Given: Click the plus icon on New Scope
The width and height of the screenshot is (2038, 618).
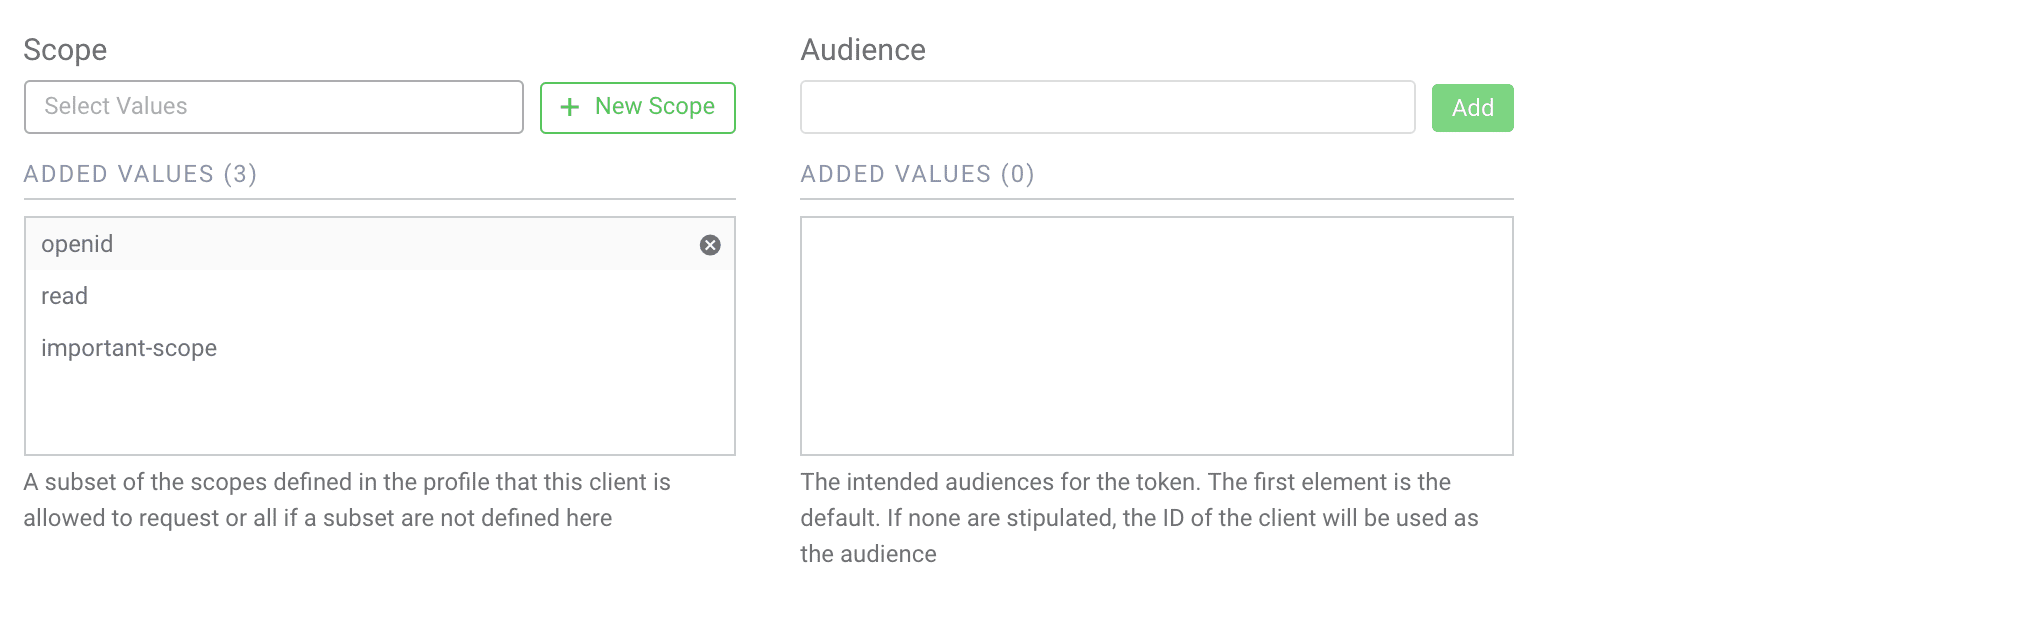Looking at the screenshot, I should pos(570,107).
